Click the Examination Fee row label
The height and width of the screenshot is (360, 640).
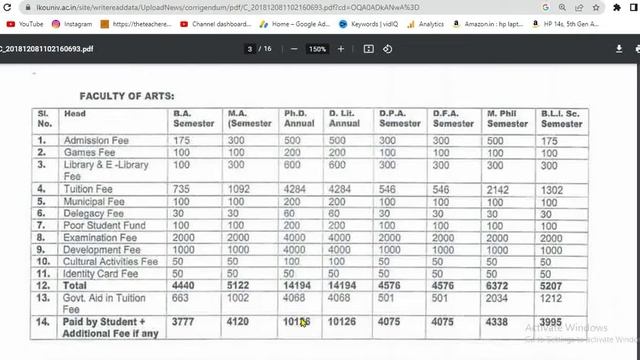[x=100, y=238]
